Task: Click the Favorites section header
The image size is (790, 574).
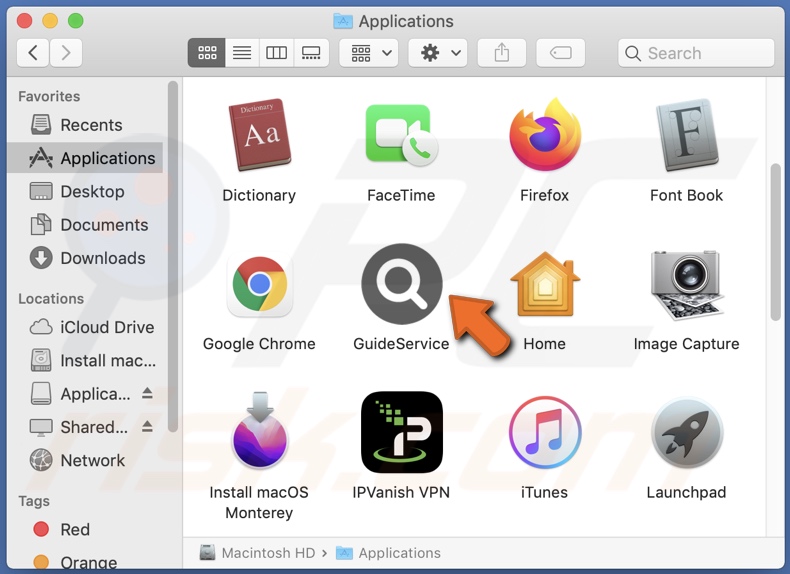Action: (49, 96)
